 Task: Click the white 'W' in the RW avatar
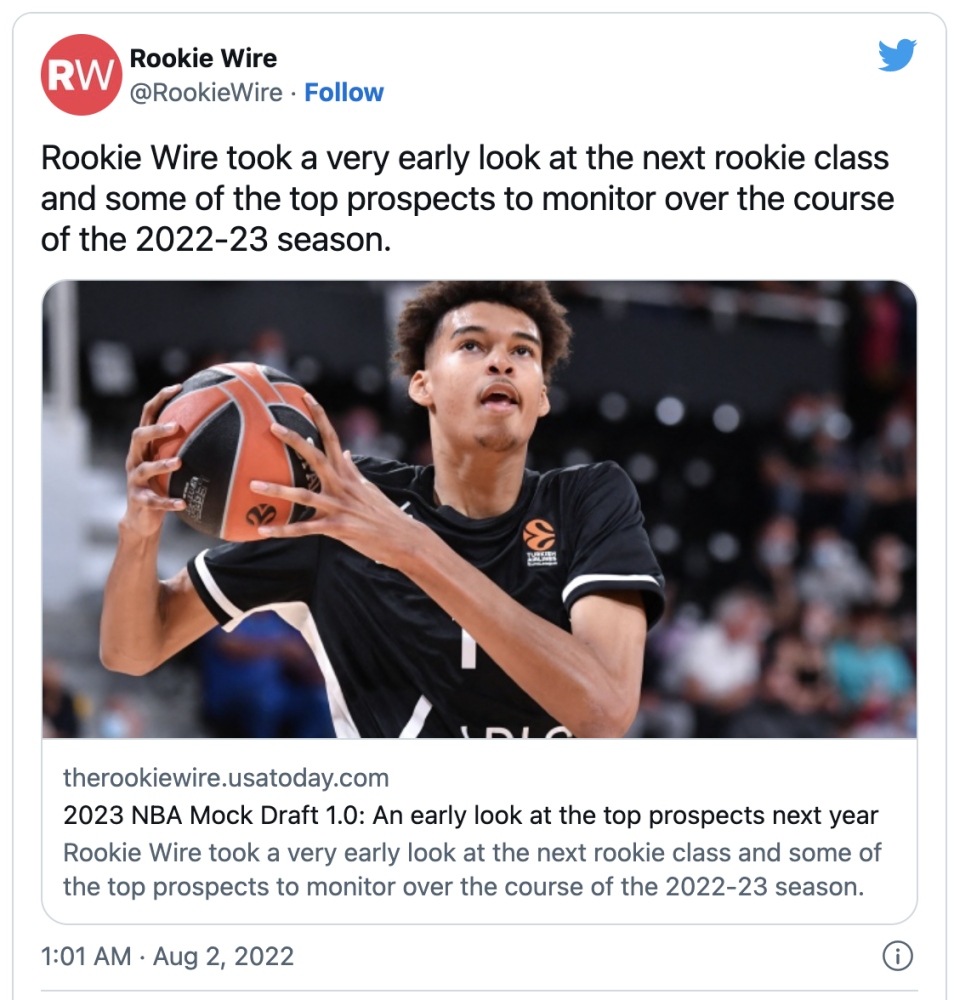click(x=98, y=76)
